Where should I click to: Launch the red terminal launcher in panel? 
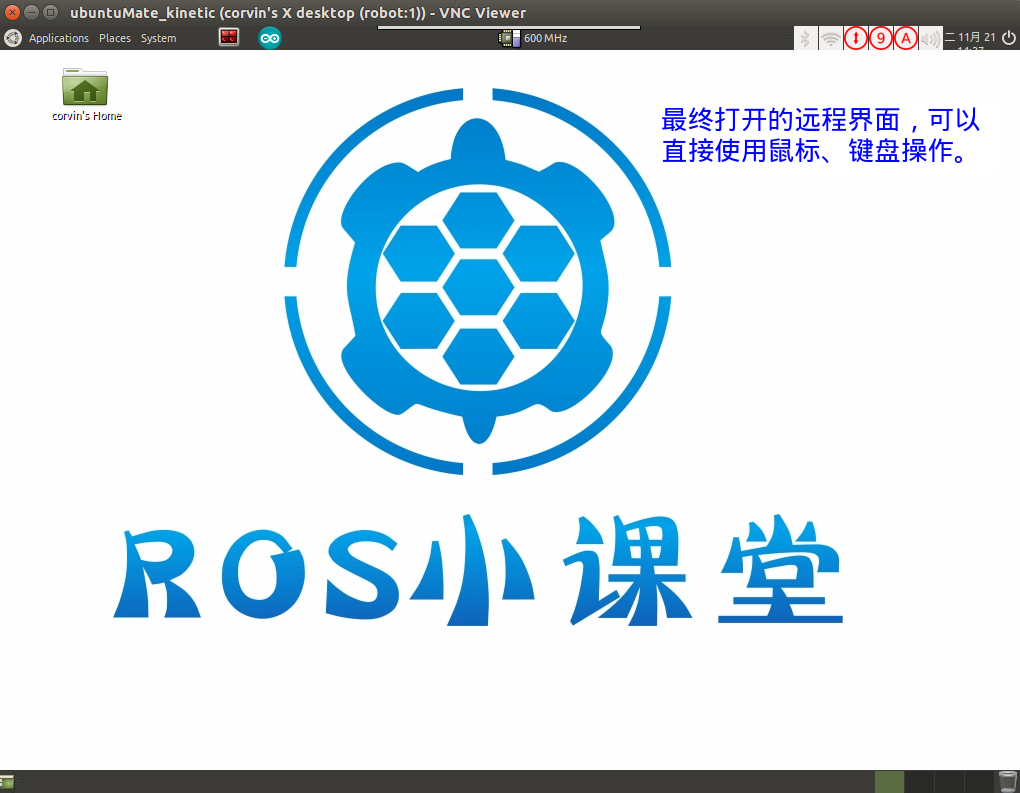click(229, 38)
